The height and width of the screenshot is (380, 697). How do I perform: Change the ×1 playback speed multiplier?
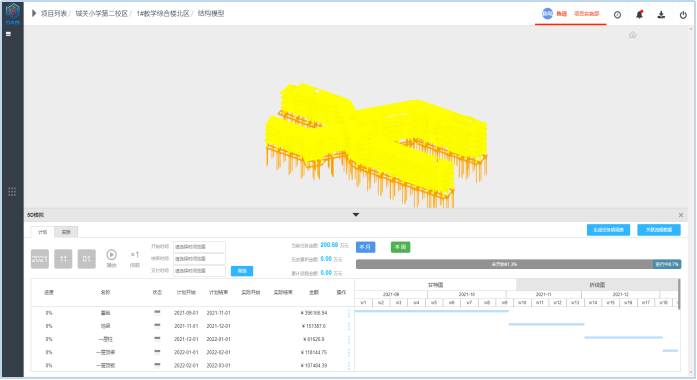click(x=135, y=255)
